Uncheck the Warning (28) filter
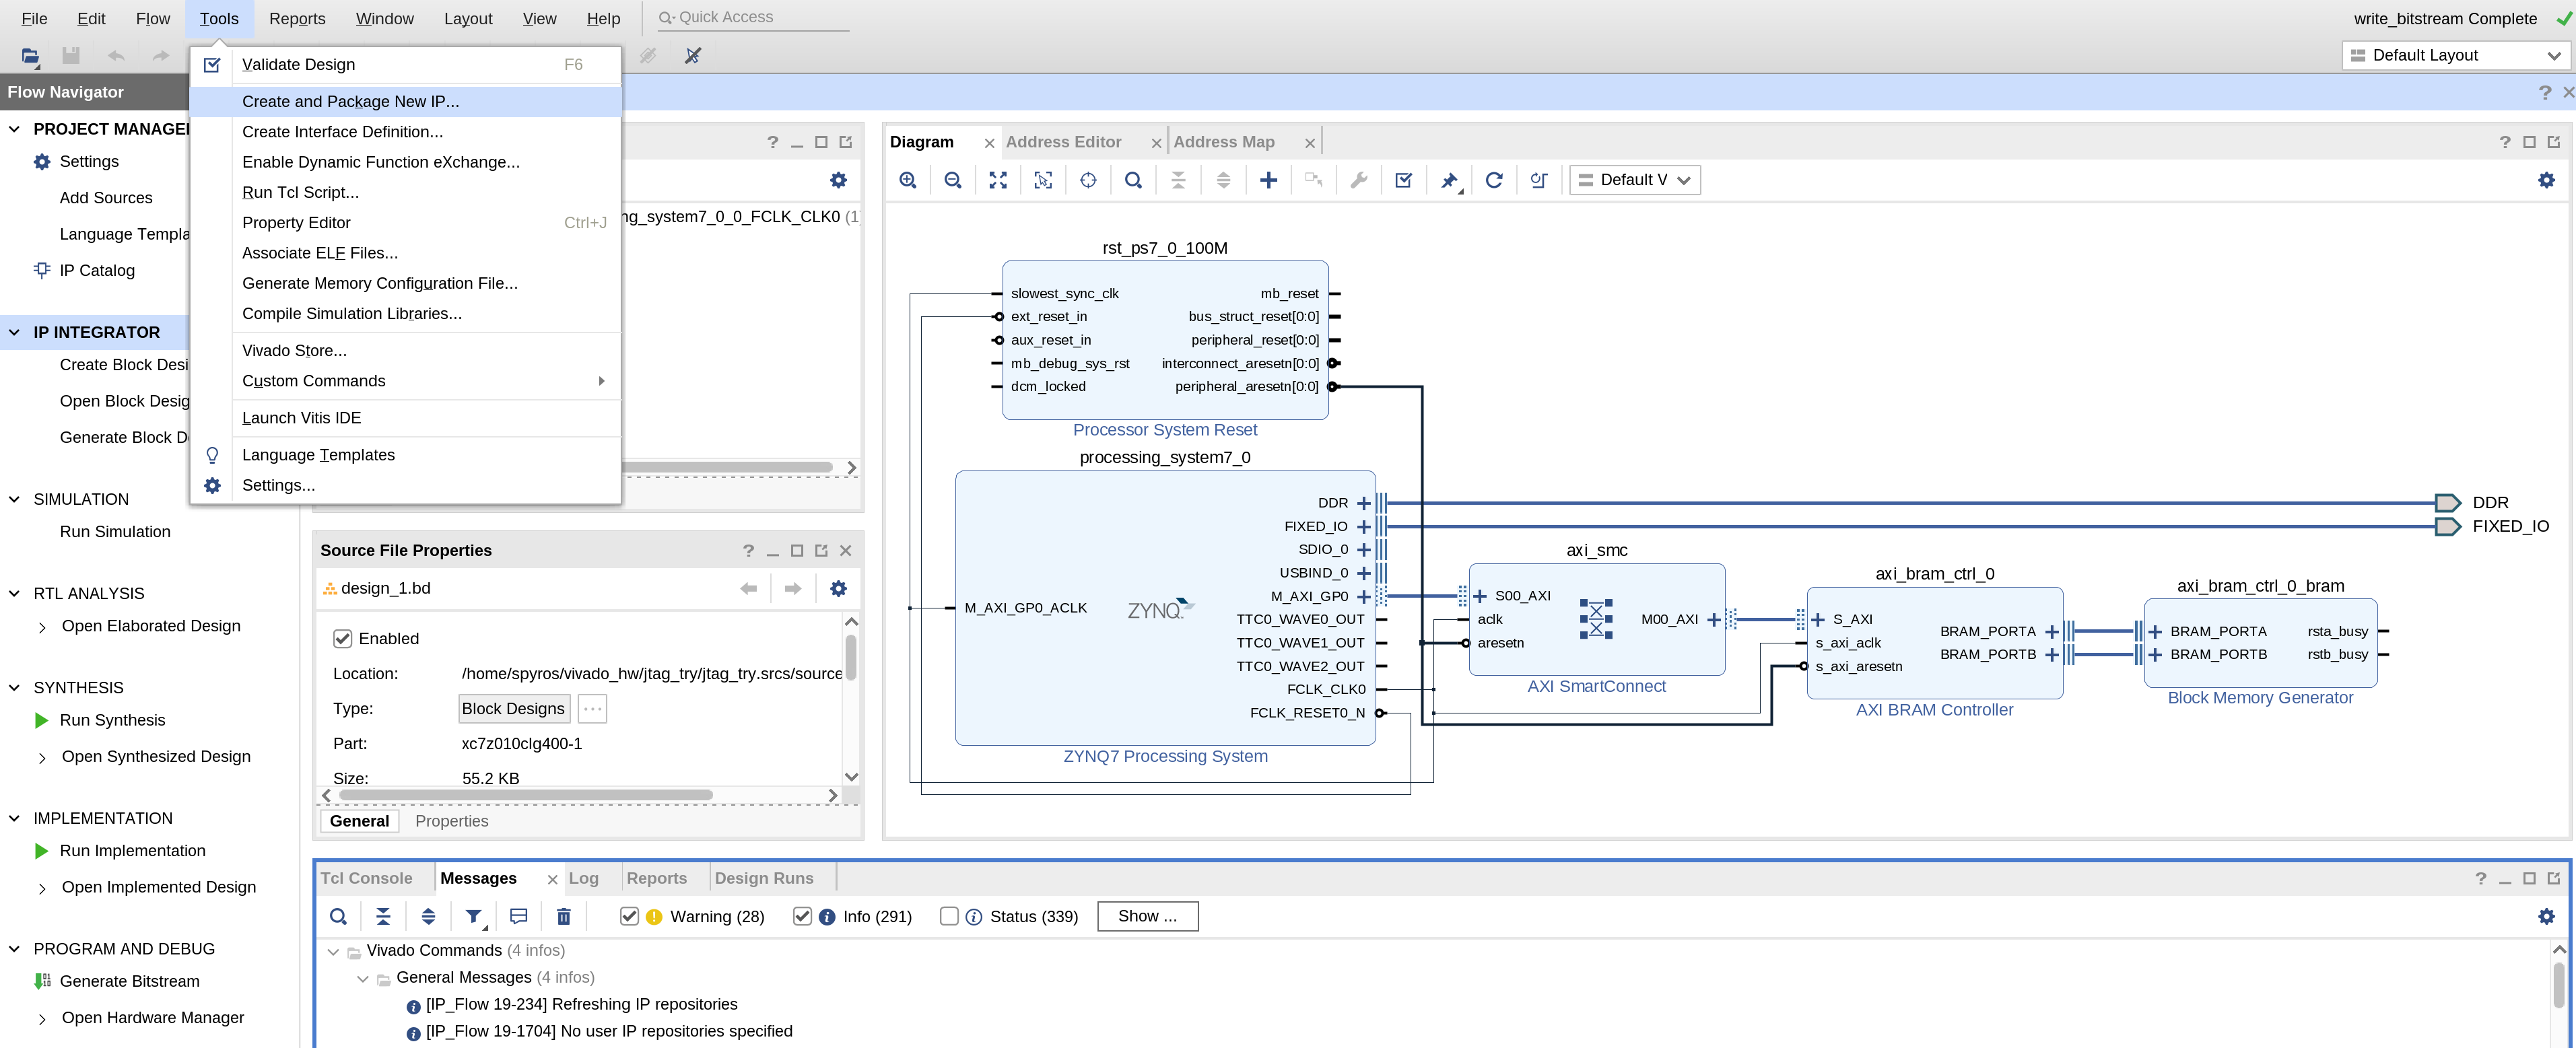The height and width of the screenshot is (1048, 2576). (x=629, y=916)
